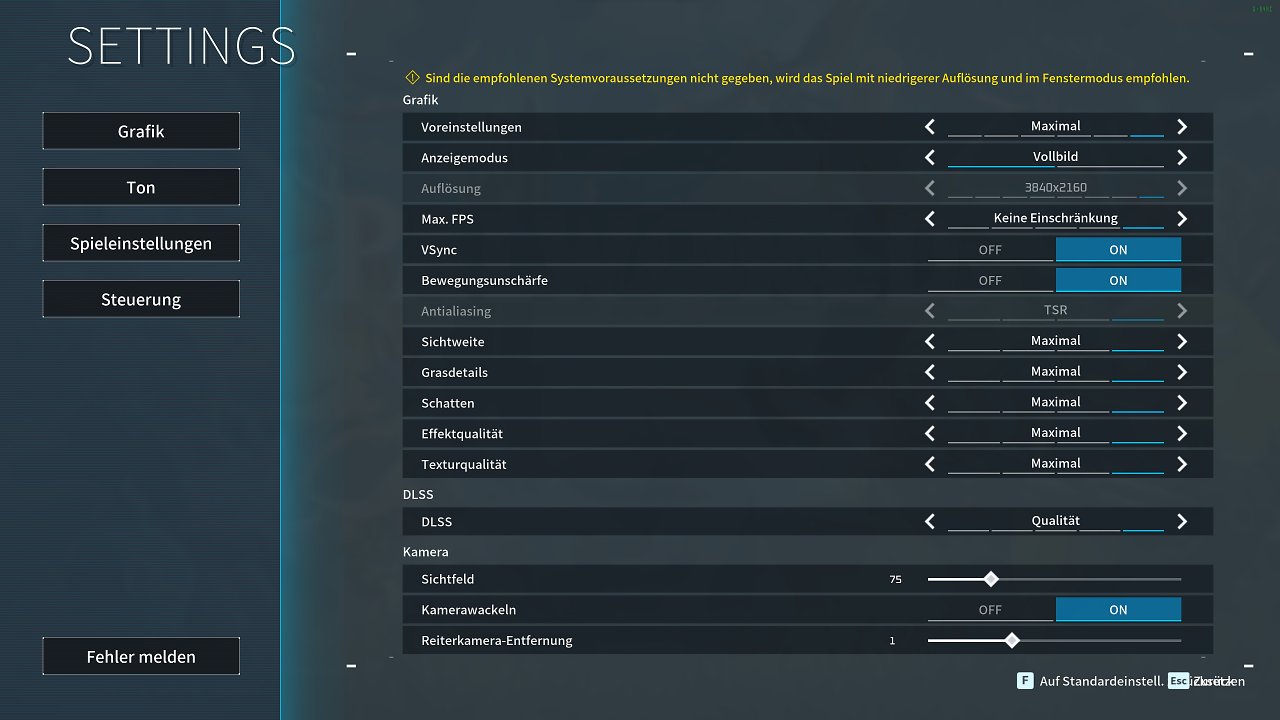Open the Spieleinstellungen tab
The image size is (1280, 720).
coord(141,243)
